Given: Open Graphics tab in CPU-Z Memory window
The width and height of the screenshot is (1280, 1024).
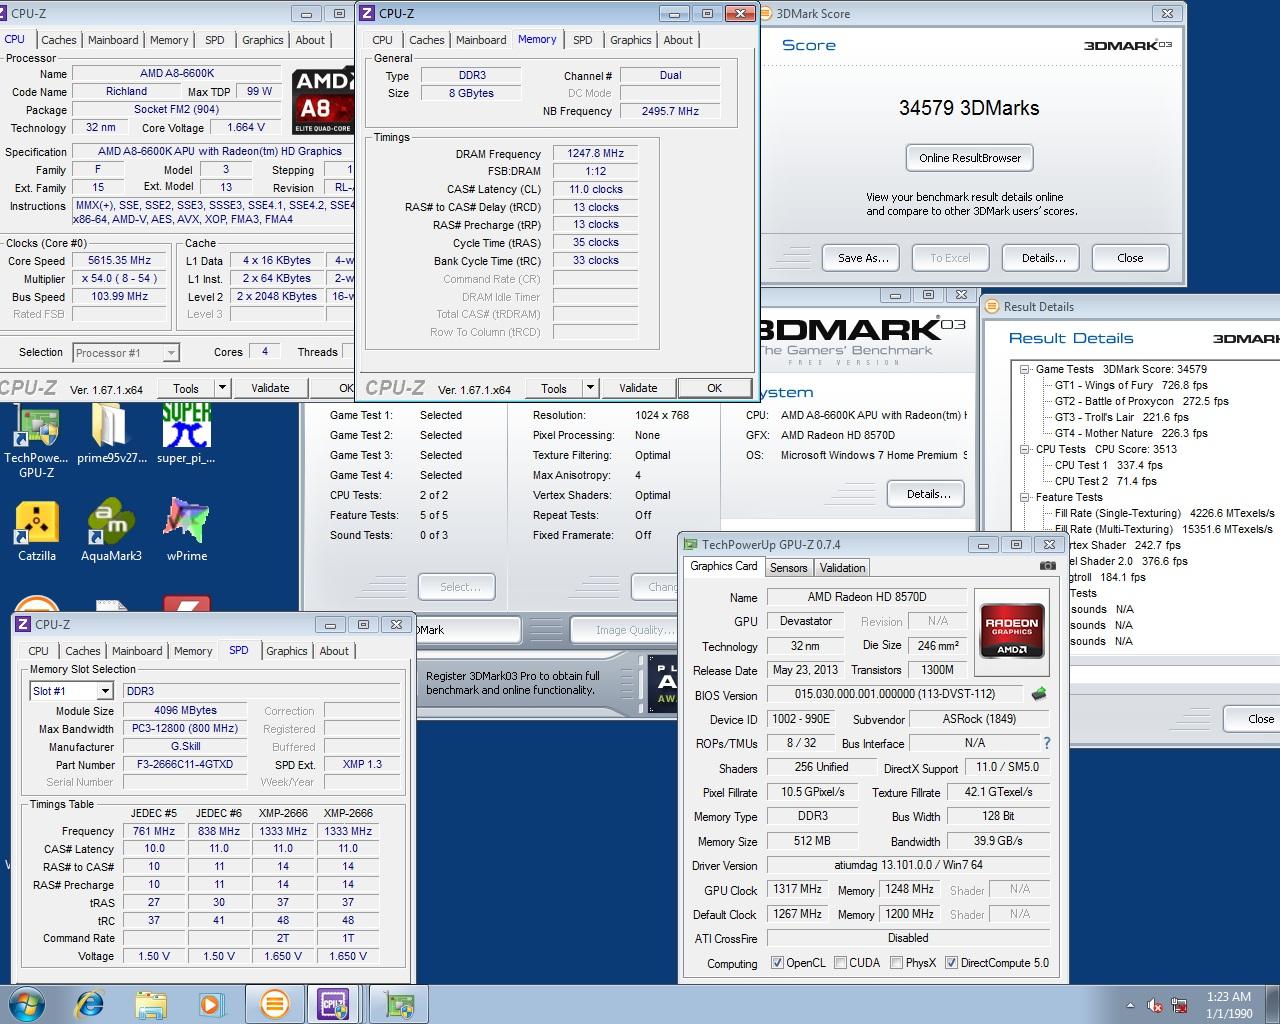Looking at the screenshot, I should pos(631,40).
